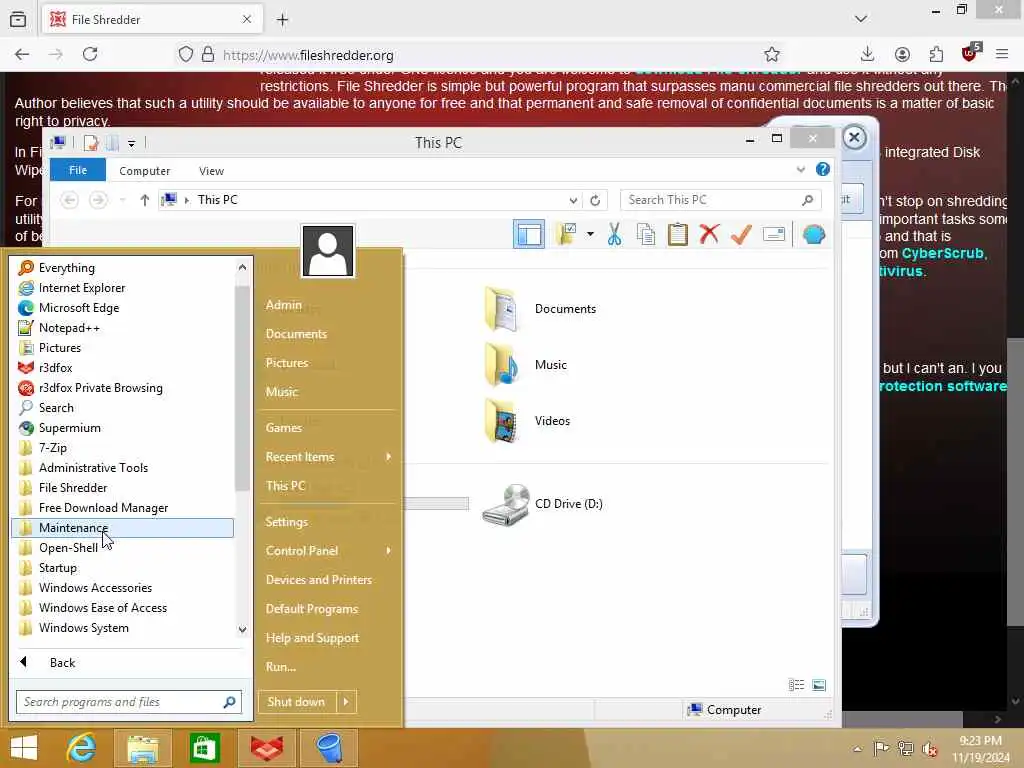This screenshot has height=768, width=1024.
Task: Open shut down options arrow
Action: pyautogui.click(x=346, y=702)
